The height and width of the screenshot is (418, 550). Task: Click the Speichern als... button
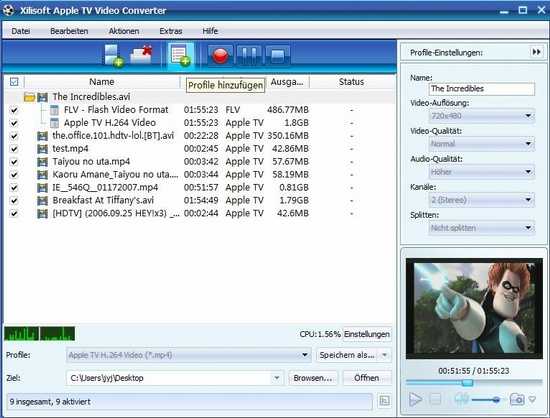[x=347, y=355]
